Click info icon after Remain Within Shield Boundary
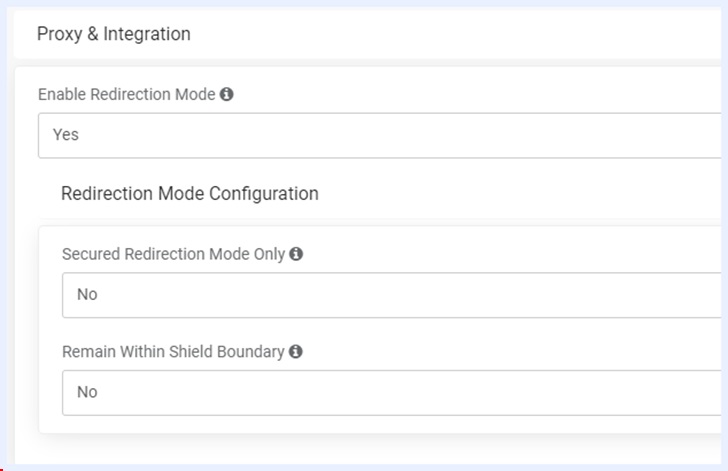 click(x=296, y=352)
